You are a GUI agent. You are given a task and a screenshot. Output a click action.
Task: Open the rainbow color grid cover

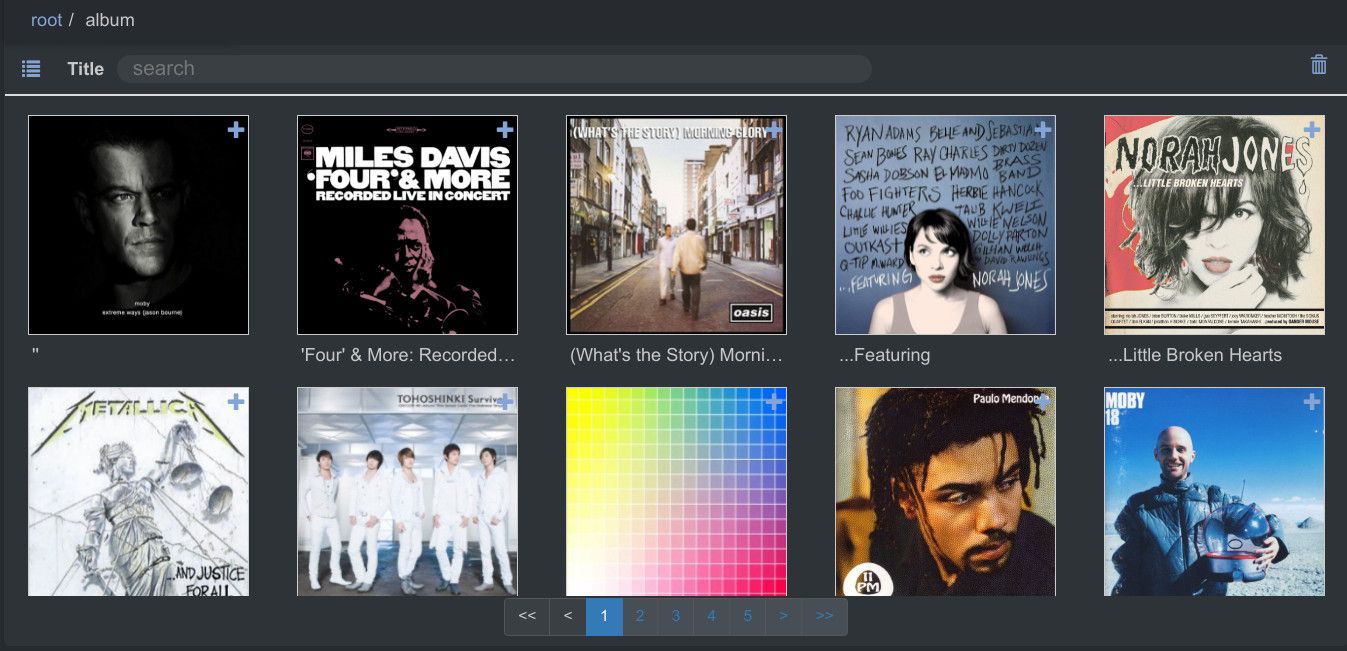[676, 491]
